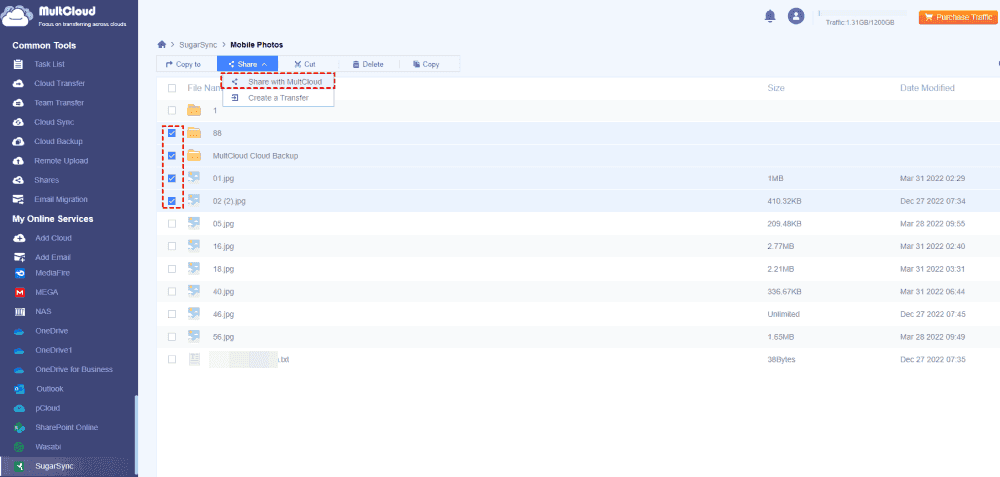Uncheck the 01.jpg checkbox
The image size is (1000, 477).
[x=172, y=178]
